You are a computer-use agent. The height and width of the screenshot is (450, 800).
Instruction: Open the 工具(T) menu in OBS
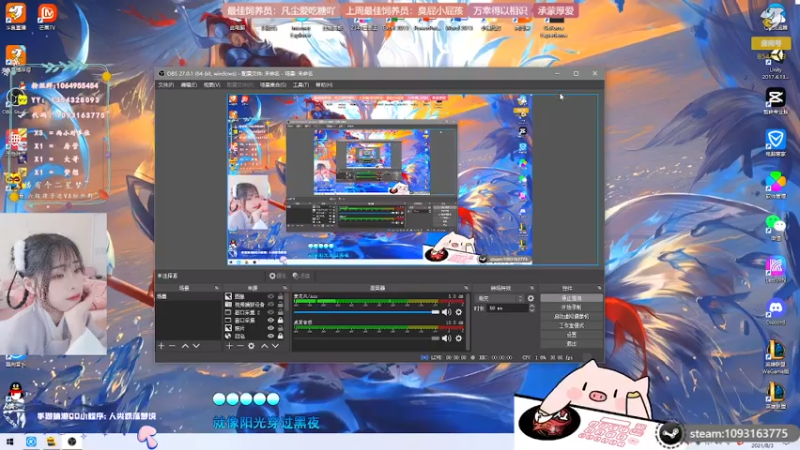pos(301,85)
